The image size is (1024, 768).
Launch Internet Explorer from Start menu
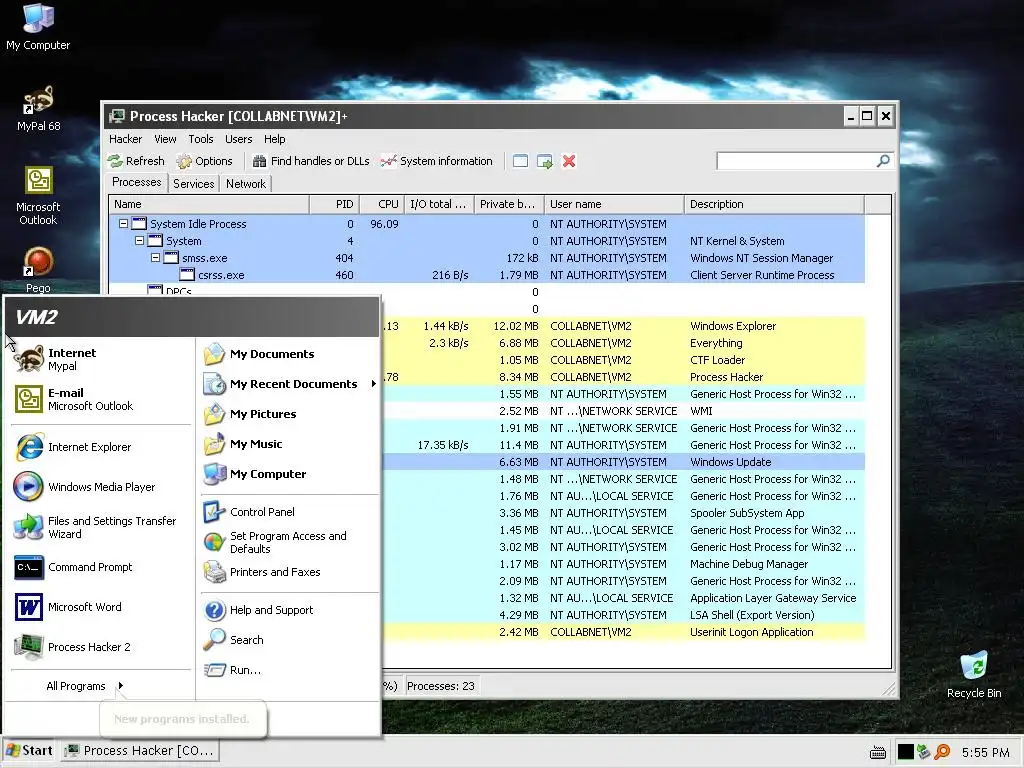click(x=102, y=447)
